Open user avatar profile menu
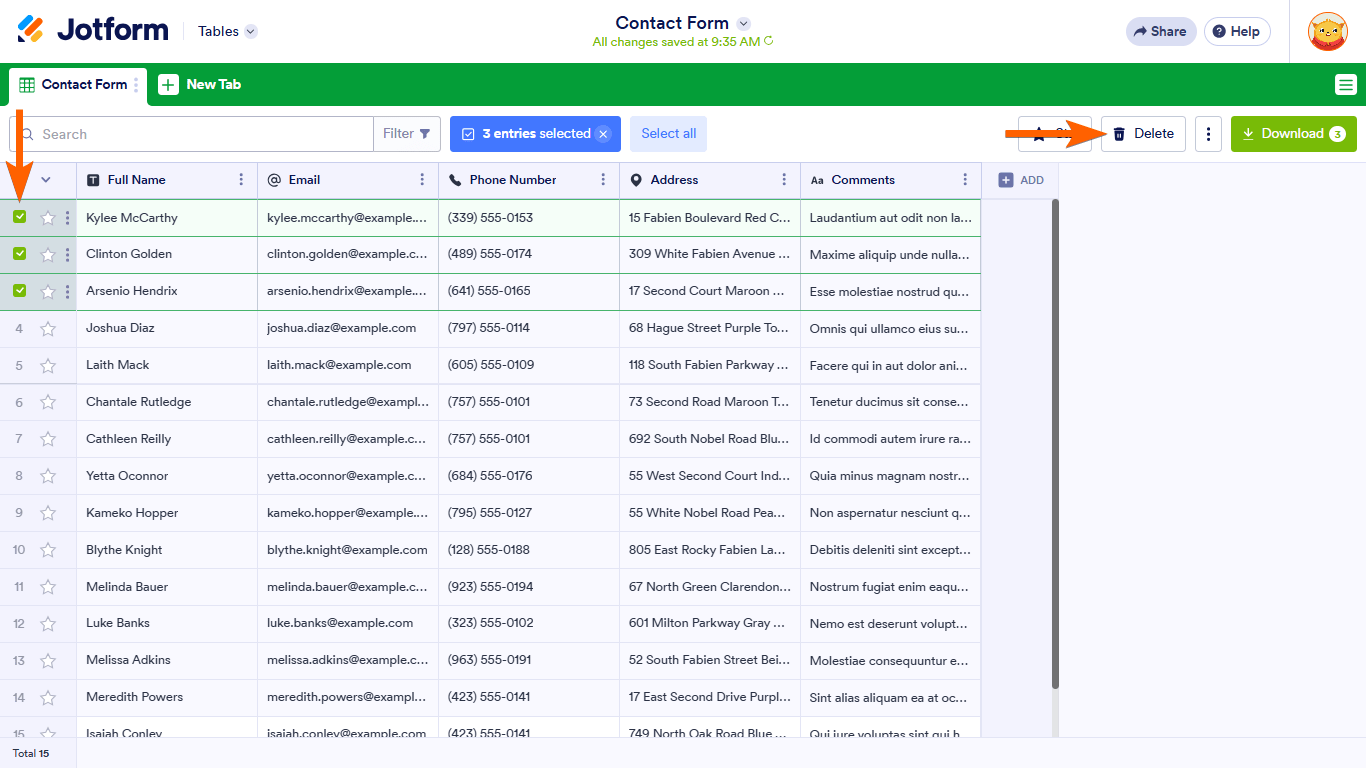Viewport: 1366px width, 768px height. click(1327, 32)
